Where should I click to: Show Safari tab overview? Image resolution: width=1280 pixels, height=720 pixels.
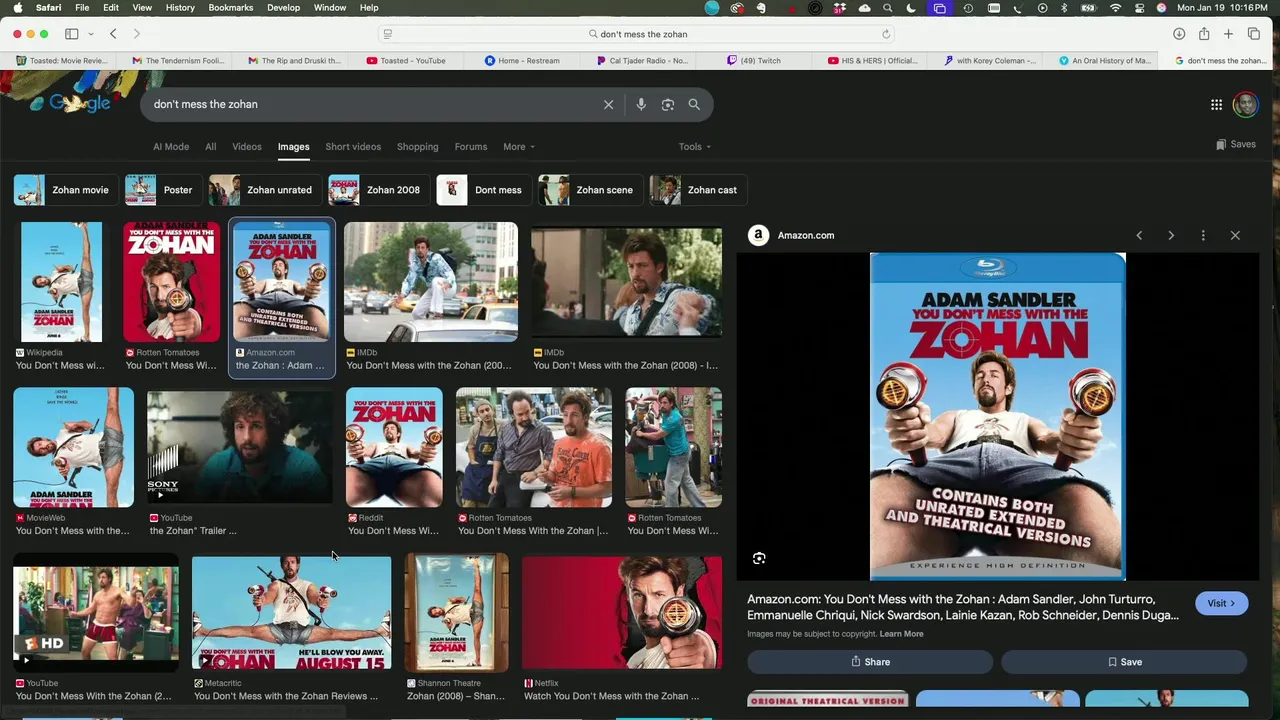(x=1254, y=34)
